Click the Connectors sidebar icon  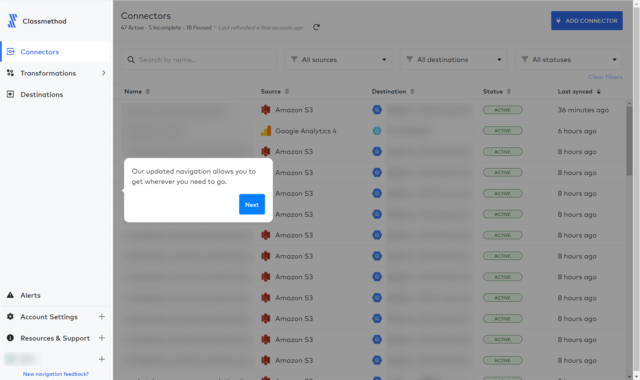point(11,51)
